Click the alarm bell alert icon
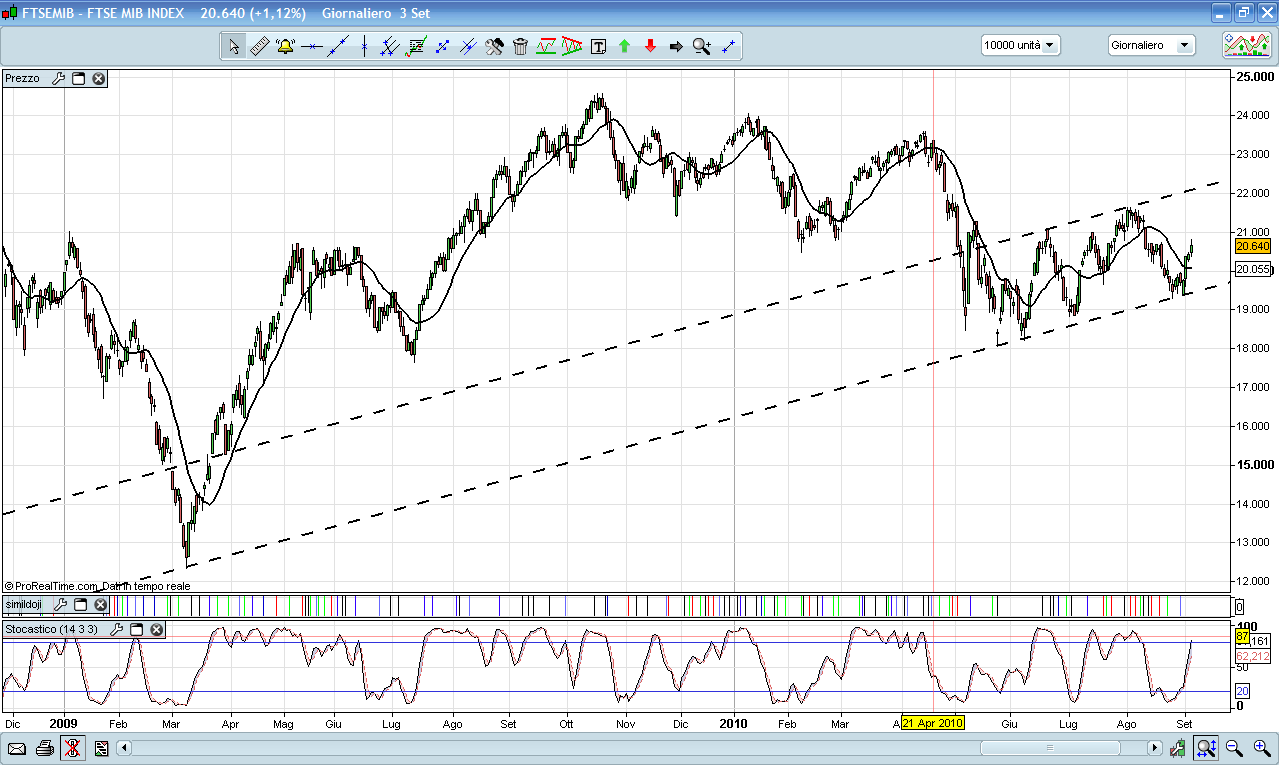Viewport: 1279px width, 765px height. click(x=285, y=46)
